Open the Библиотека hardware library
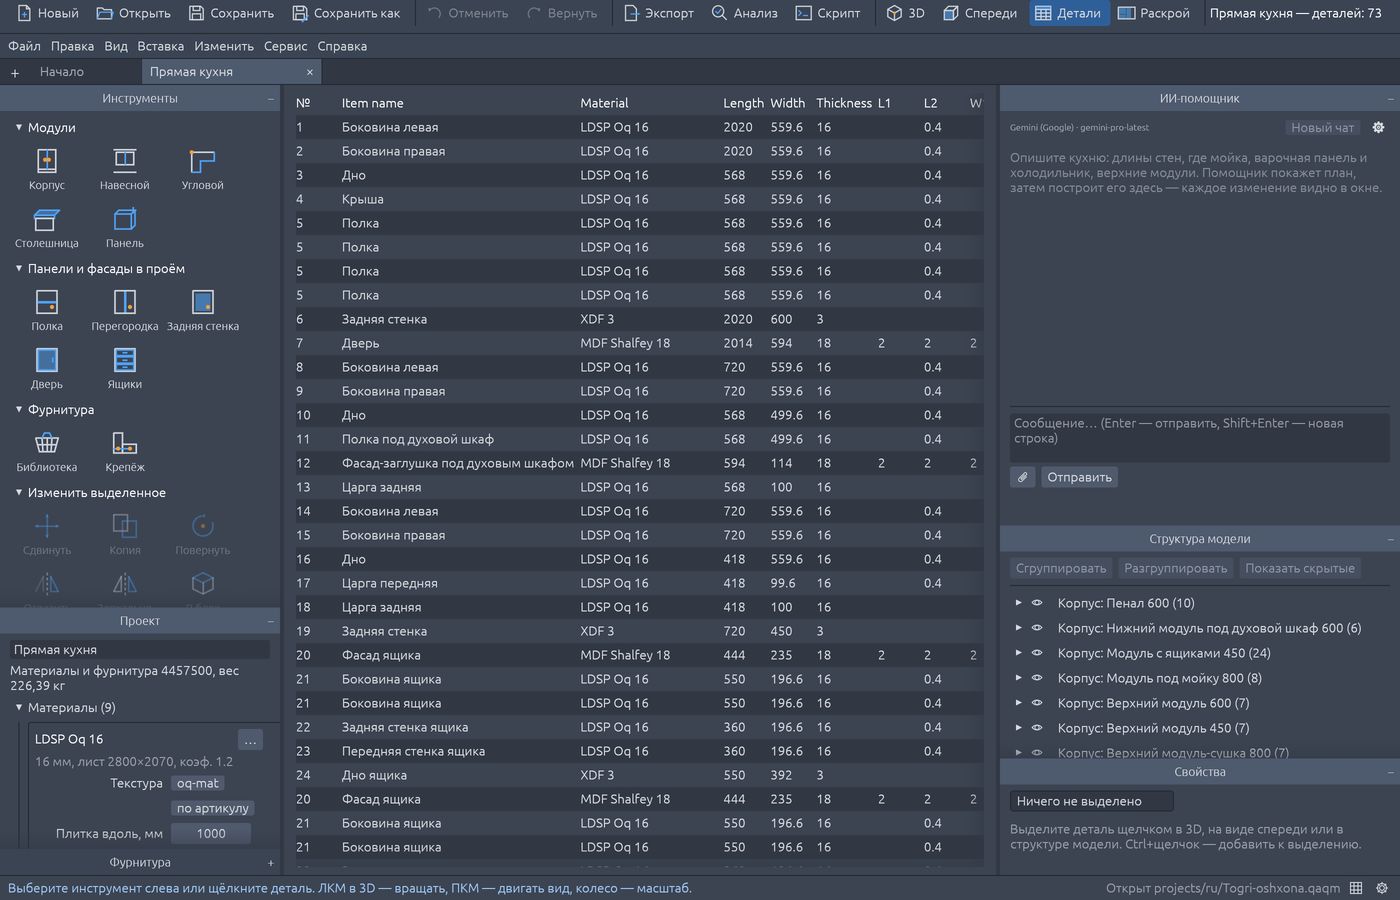This screenshot has width=1400, height=900. (47, 451)
